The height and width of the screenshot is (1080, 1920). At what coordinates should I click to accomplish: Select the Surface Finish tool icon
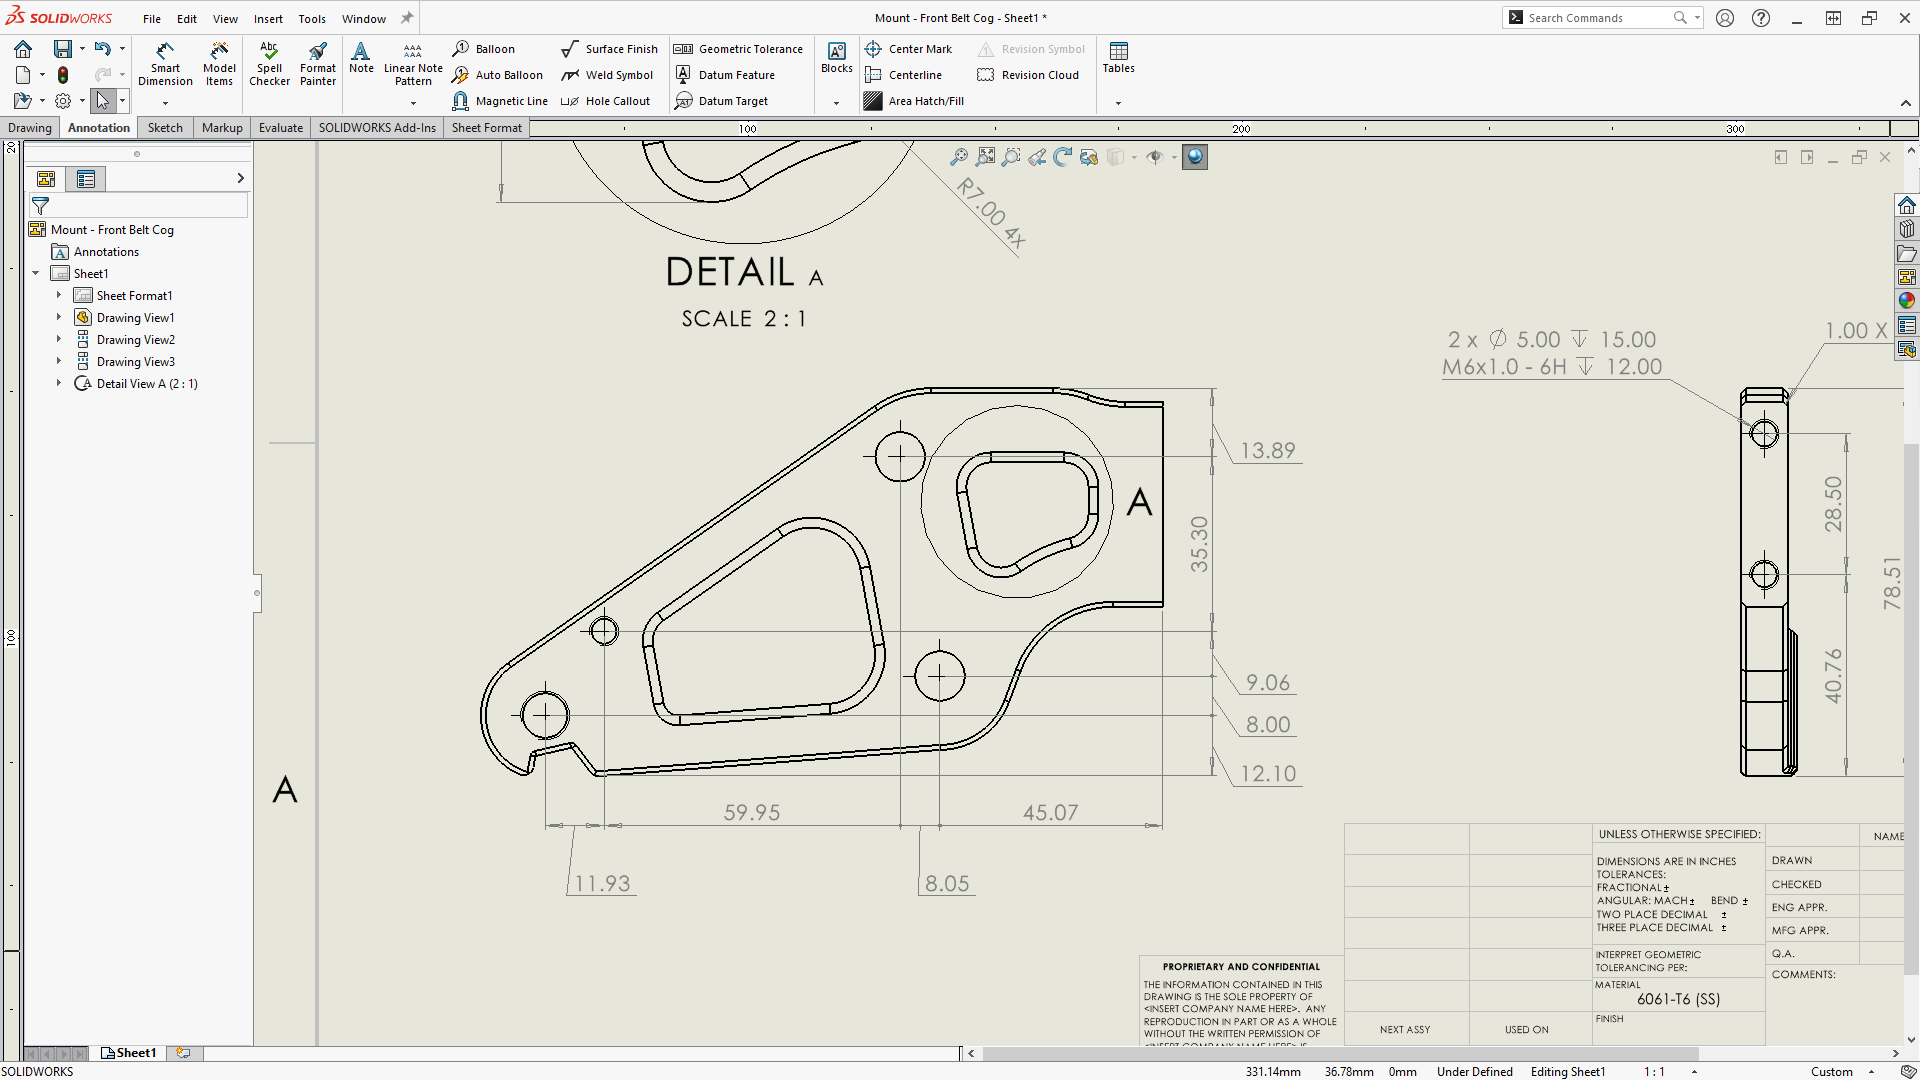pos(570,49)
